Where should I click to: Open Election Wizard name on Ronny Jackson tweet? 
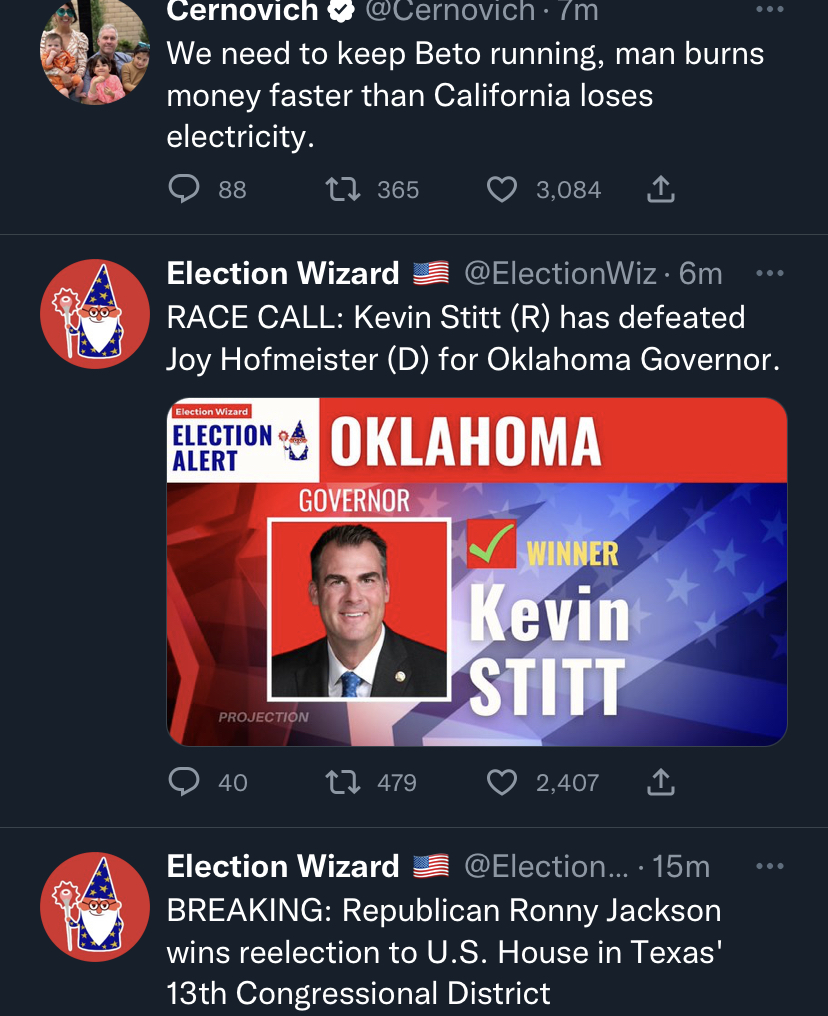click(282, 866)
